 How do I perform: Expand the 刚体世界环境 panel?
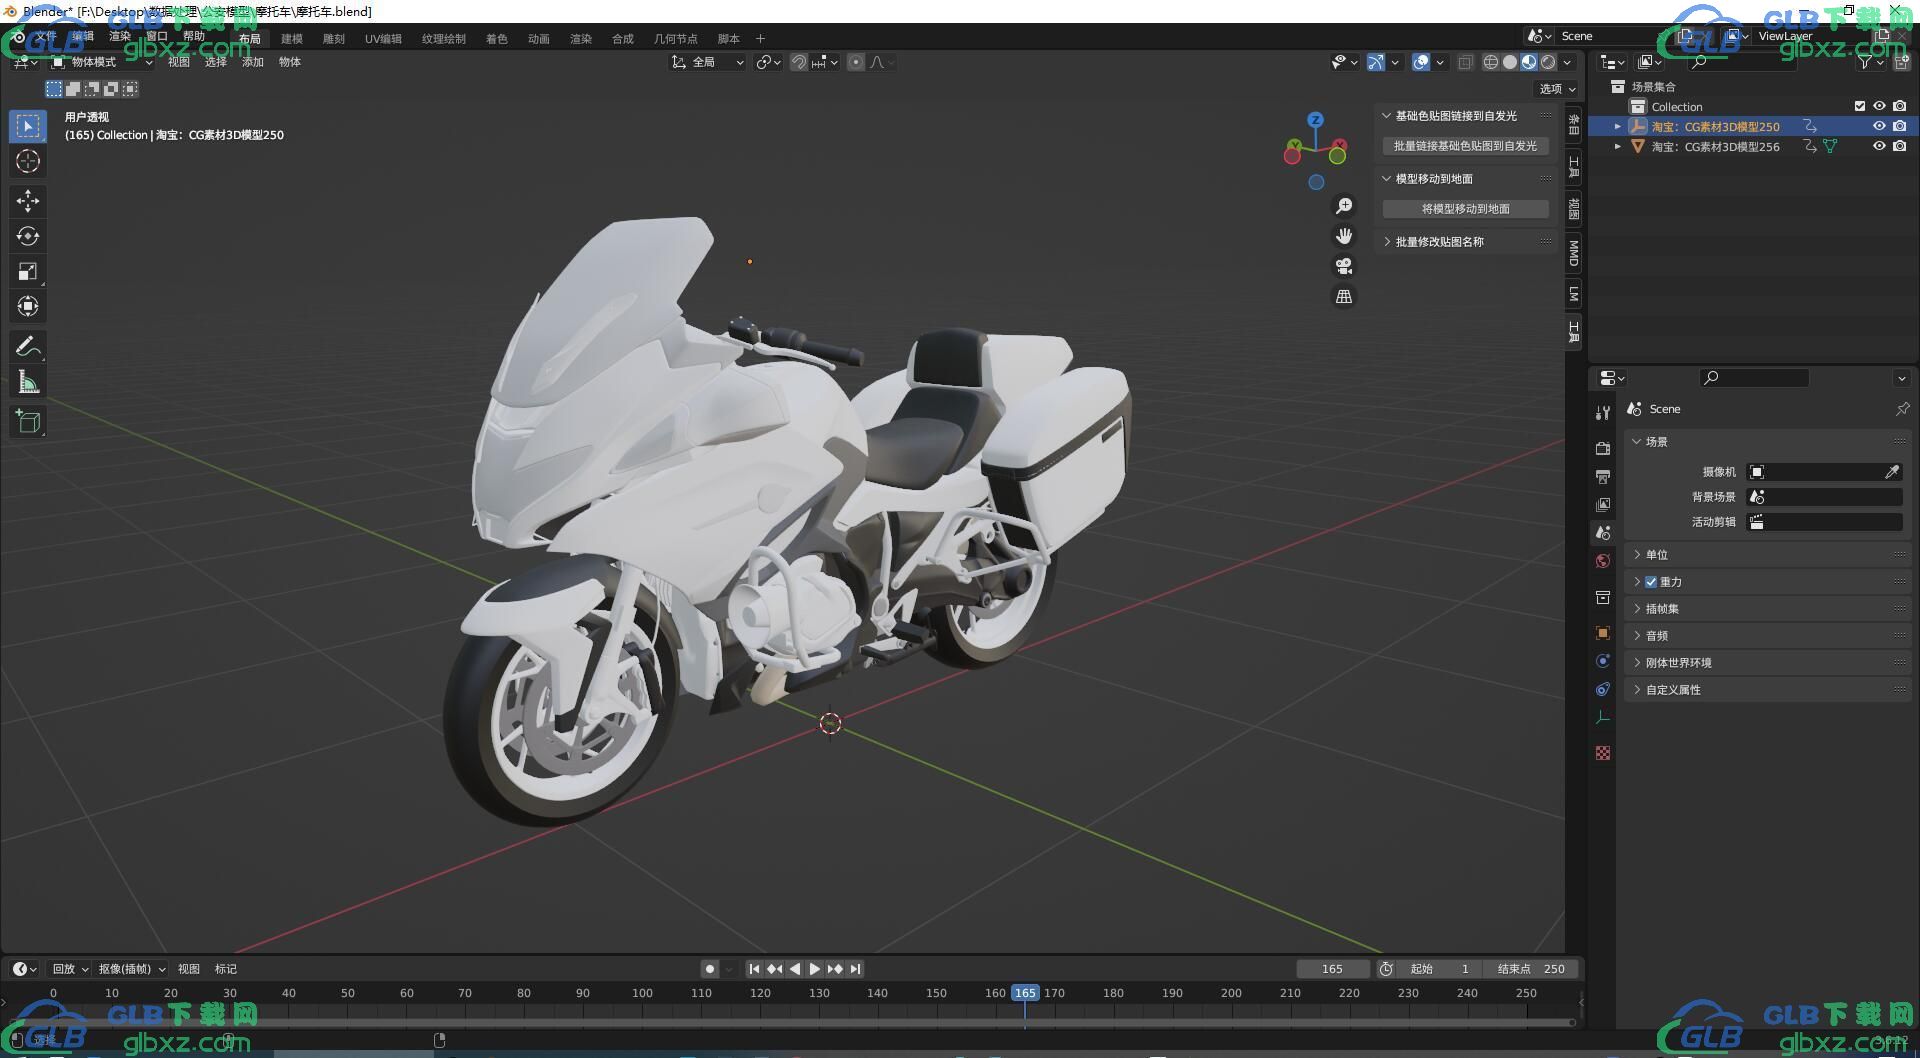[x=1637, y=663]
